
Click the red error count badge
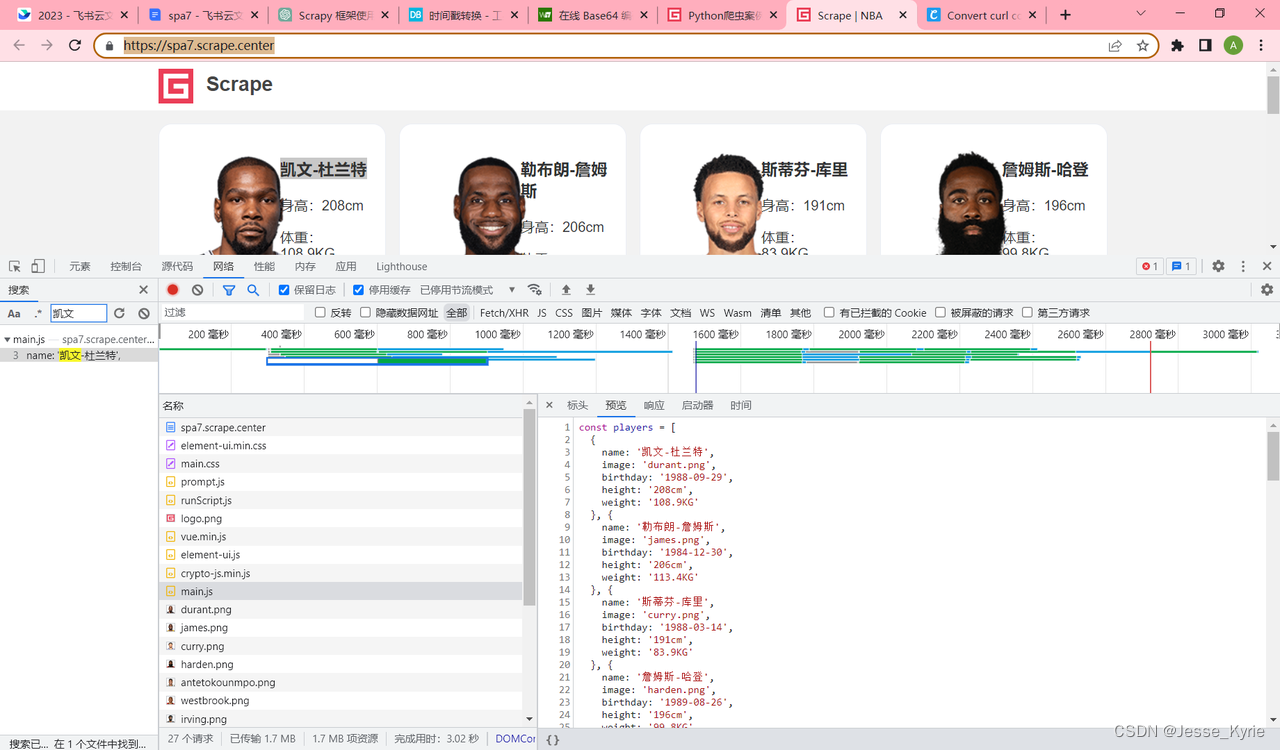(x=1150, y=267)
